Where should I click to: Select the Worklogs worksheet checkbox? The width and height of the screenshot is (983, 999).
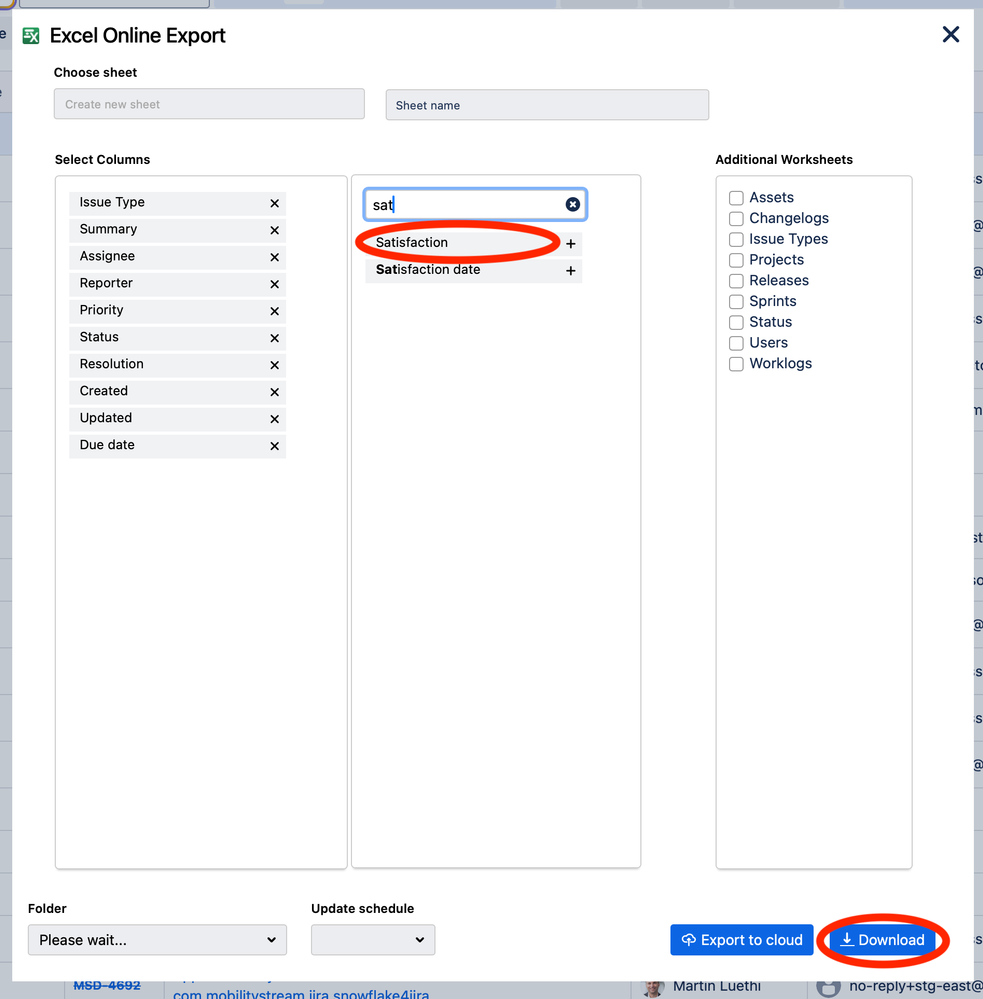[x=736, y=364]
